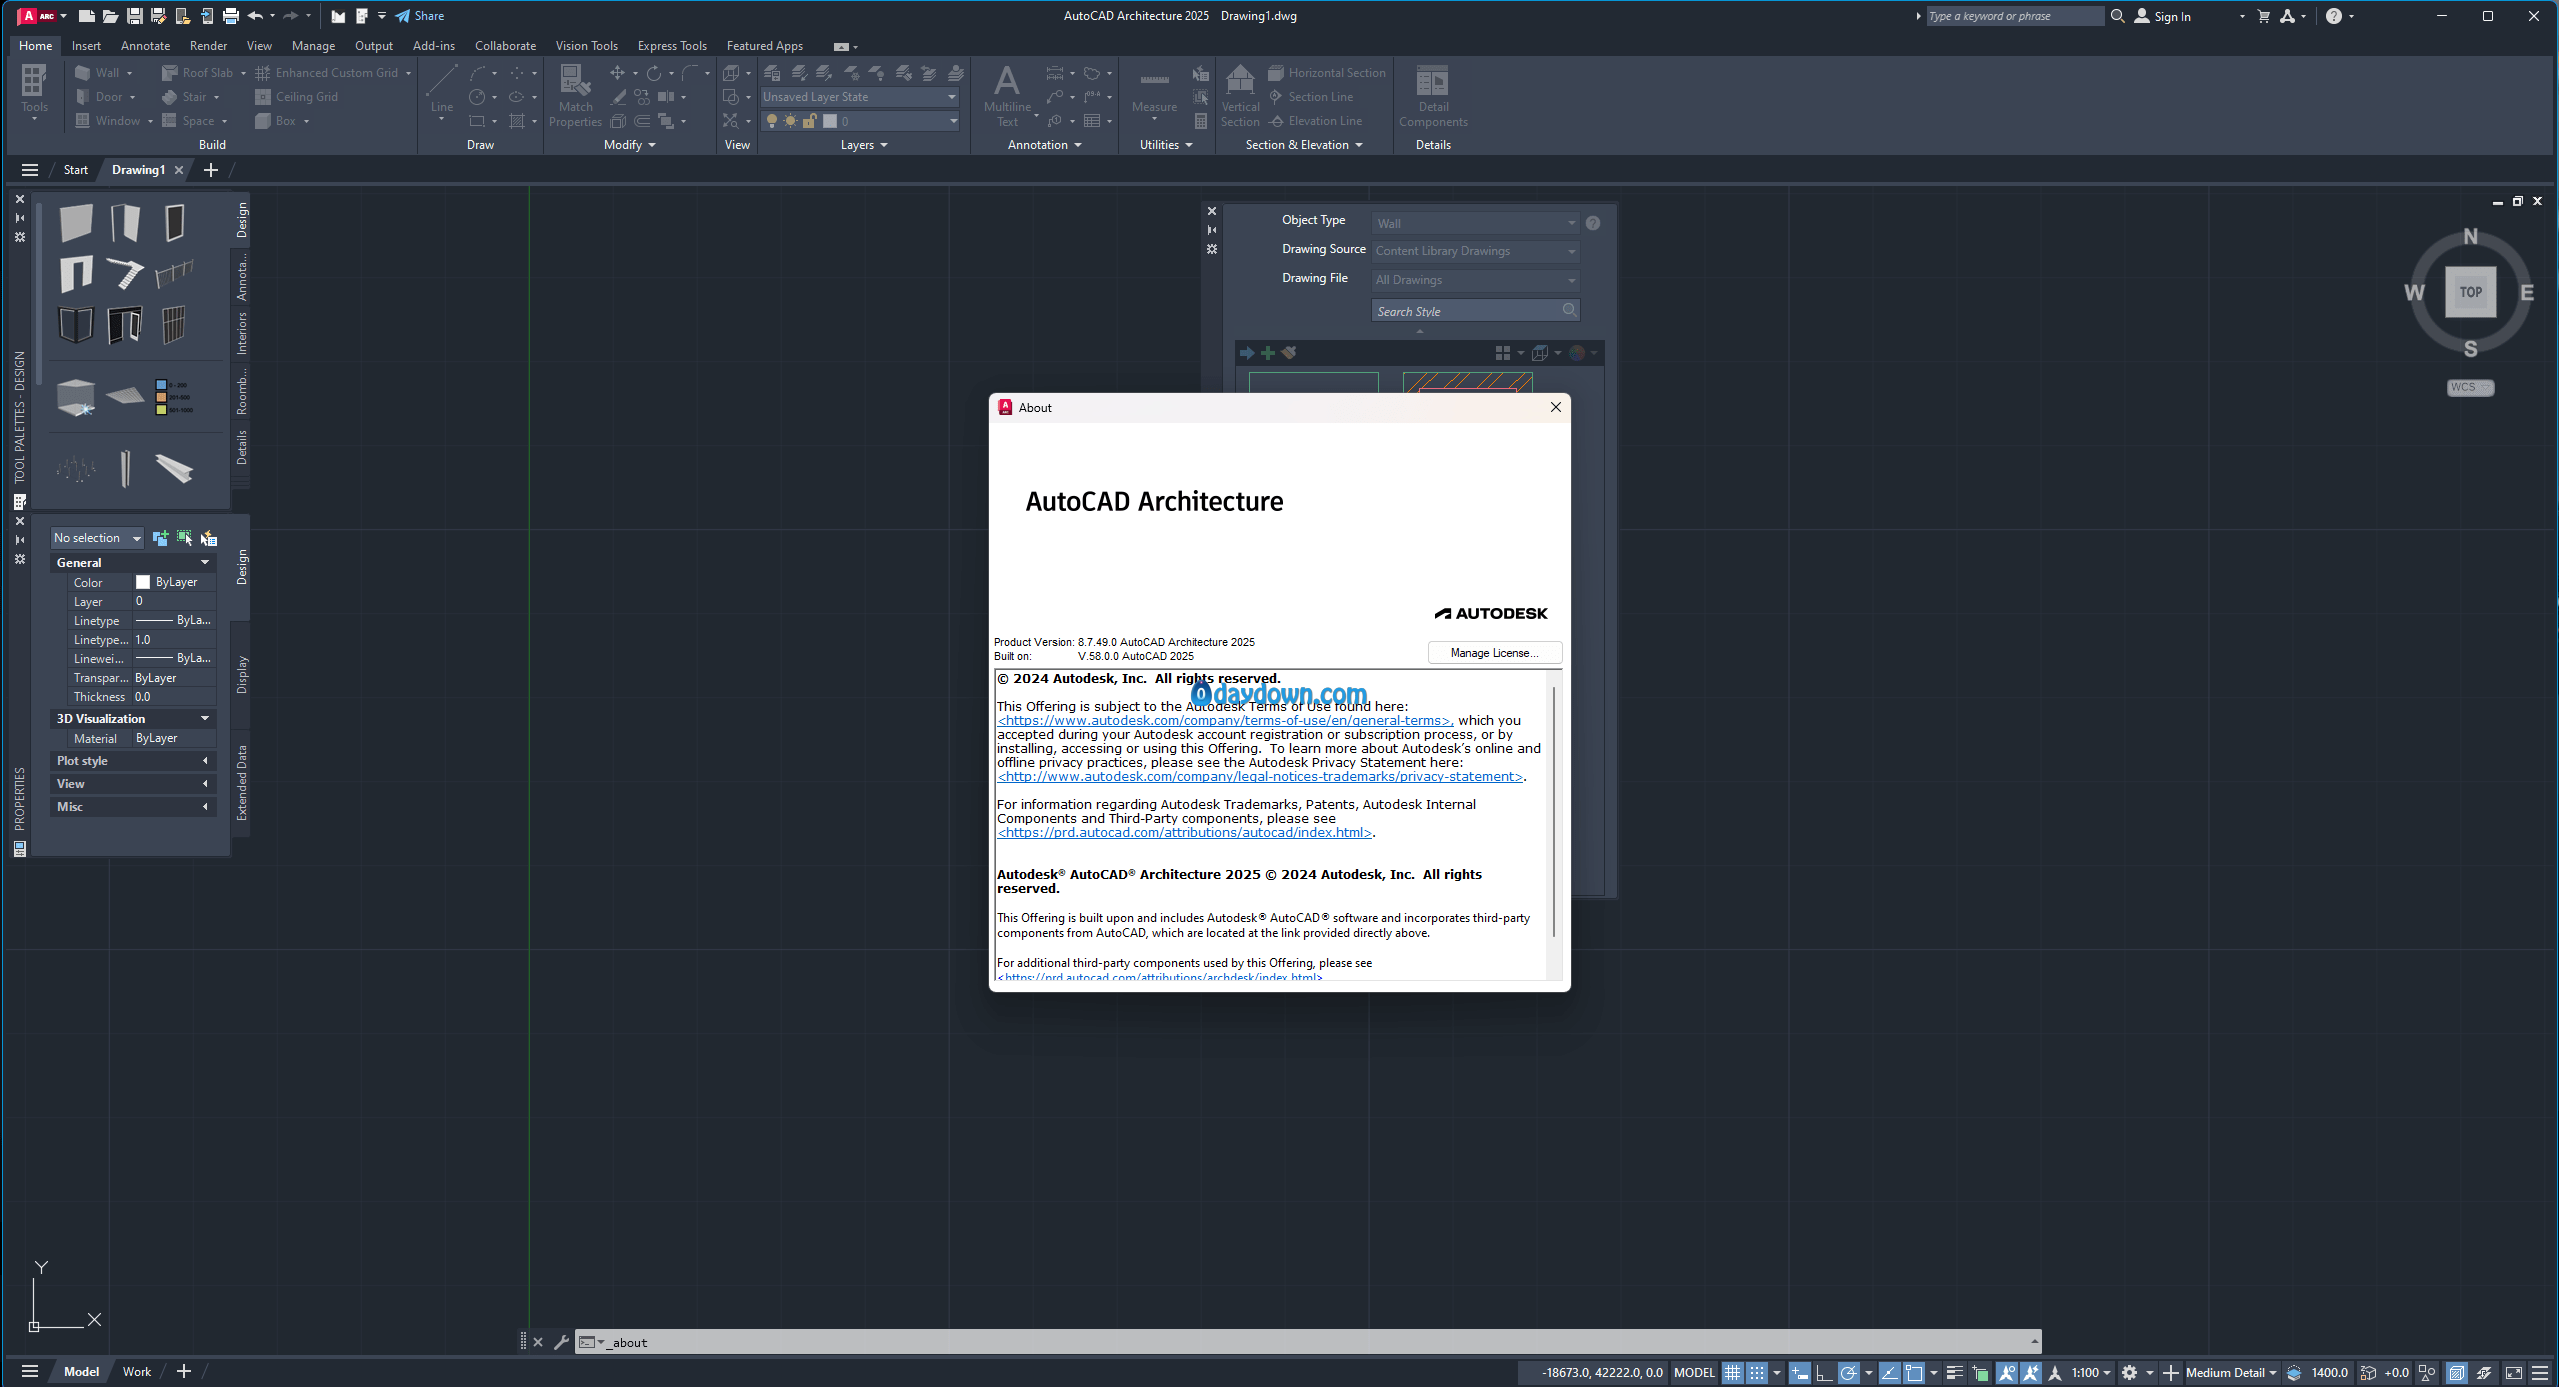Toggle the drawing grid display in status bar
The height and width of the screenshot is (1387, 2559).
[x=1732, y=1372]
